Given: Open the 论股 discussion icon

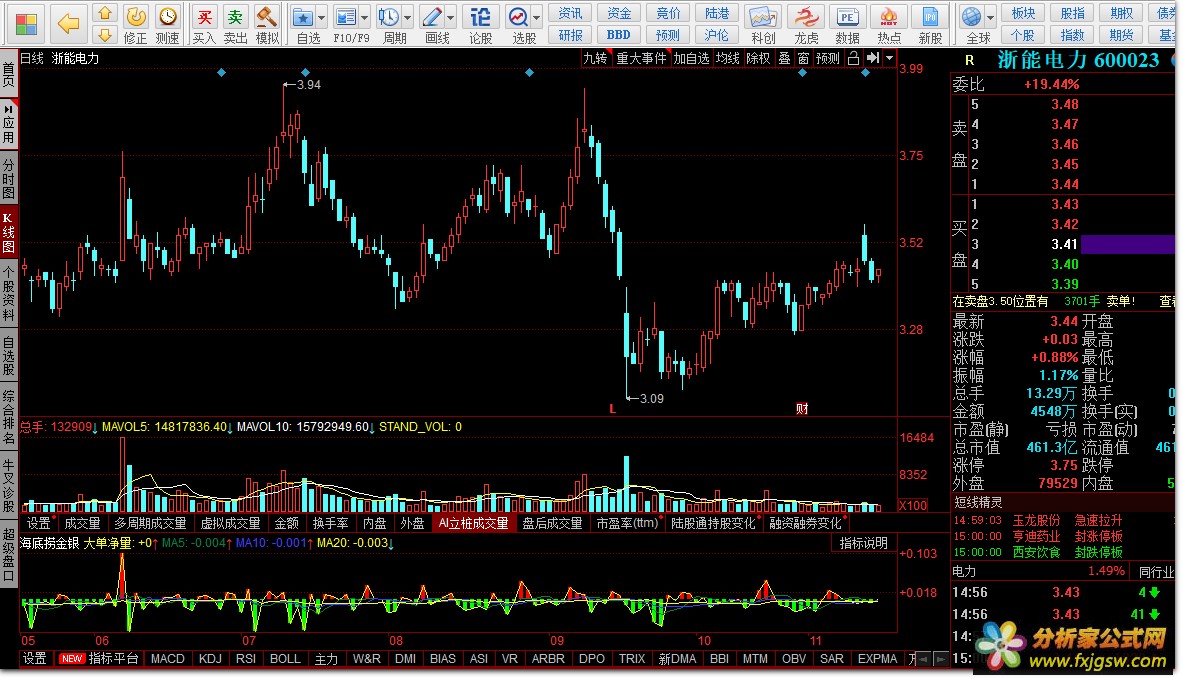Looking at the screenshot, I should tap(481, 17).
